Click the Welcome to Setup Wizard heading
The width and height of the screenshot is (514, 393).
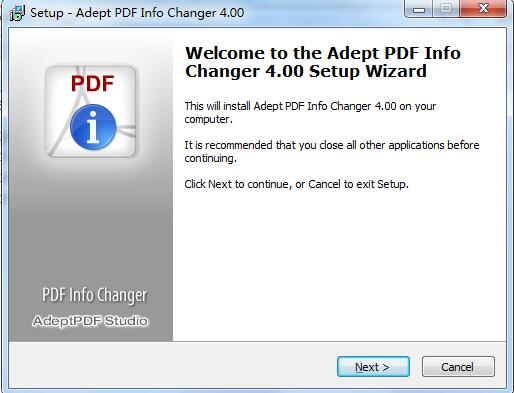click(323, 62)
